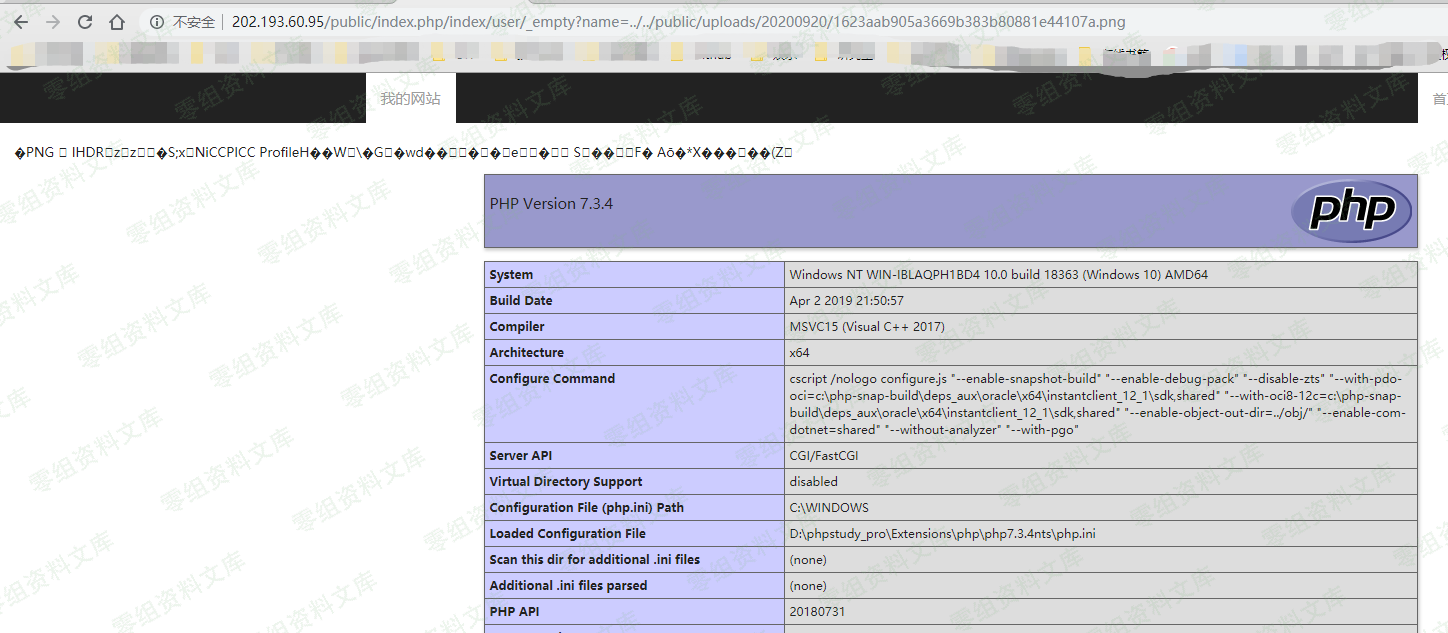Click the MSVC15 compiler value
Screen dimensions: 1448x633
coord(866,327)
